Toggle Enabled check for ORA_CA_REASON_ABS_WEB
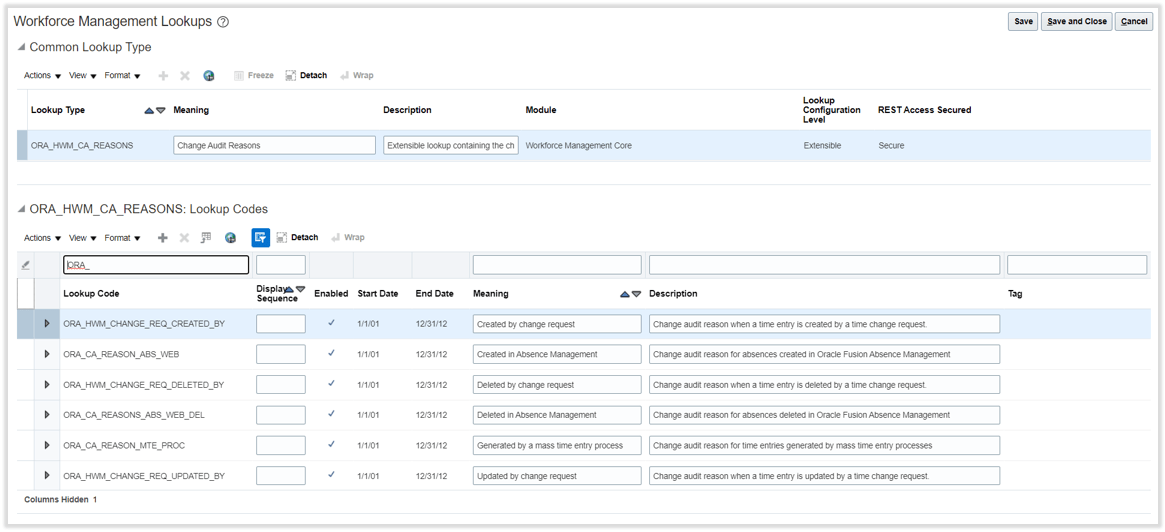 click(331, 354)
